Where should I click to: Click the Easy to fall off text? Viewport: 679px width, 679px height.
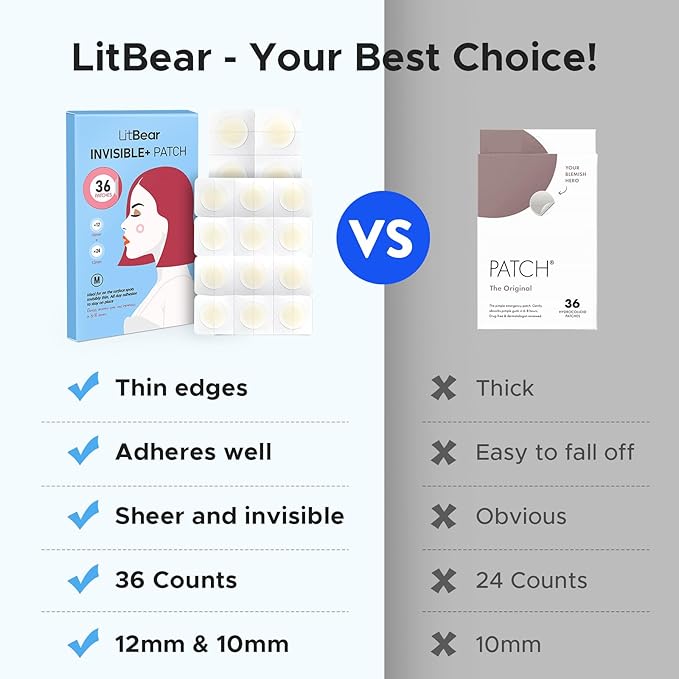[x=555, y=452]
